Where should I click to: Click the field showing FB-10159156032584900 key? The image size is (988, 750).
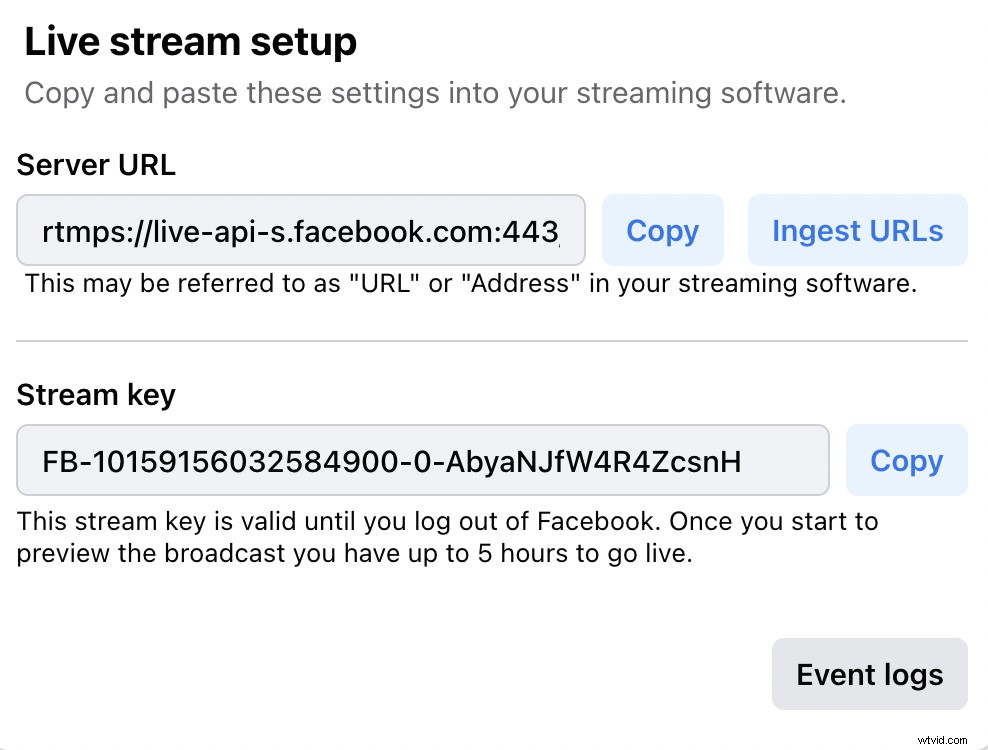point(422,460)
